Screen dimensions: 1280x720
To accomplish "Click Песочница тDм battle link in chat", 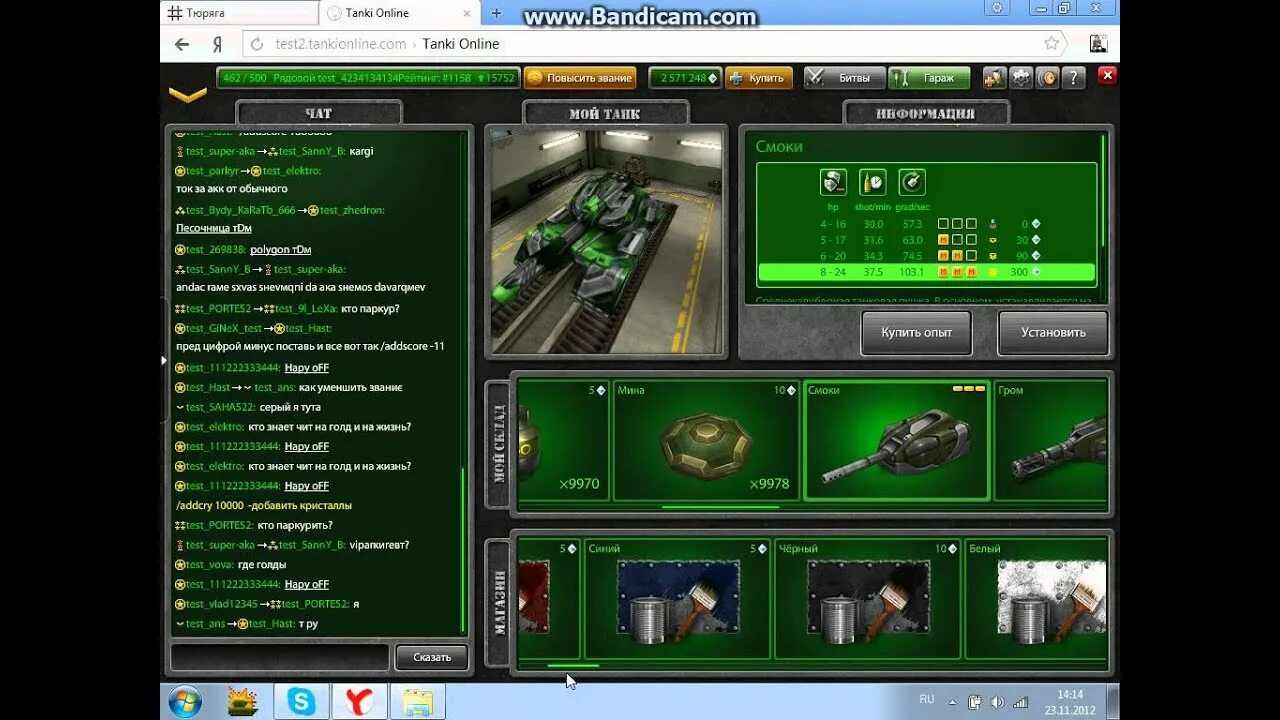I will tap(214, 229).
